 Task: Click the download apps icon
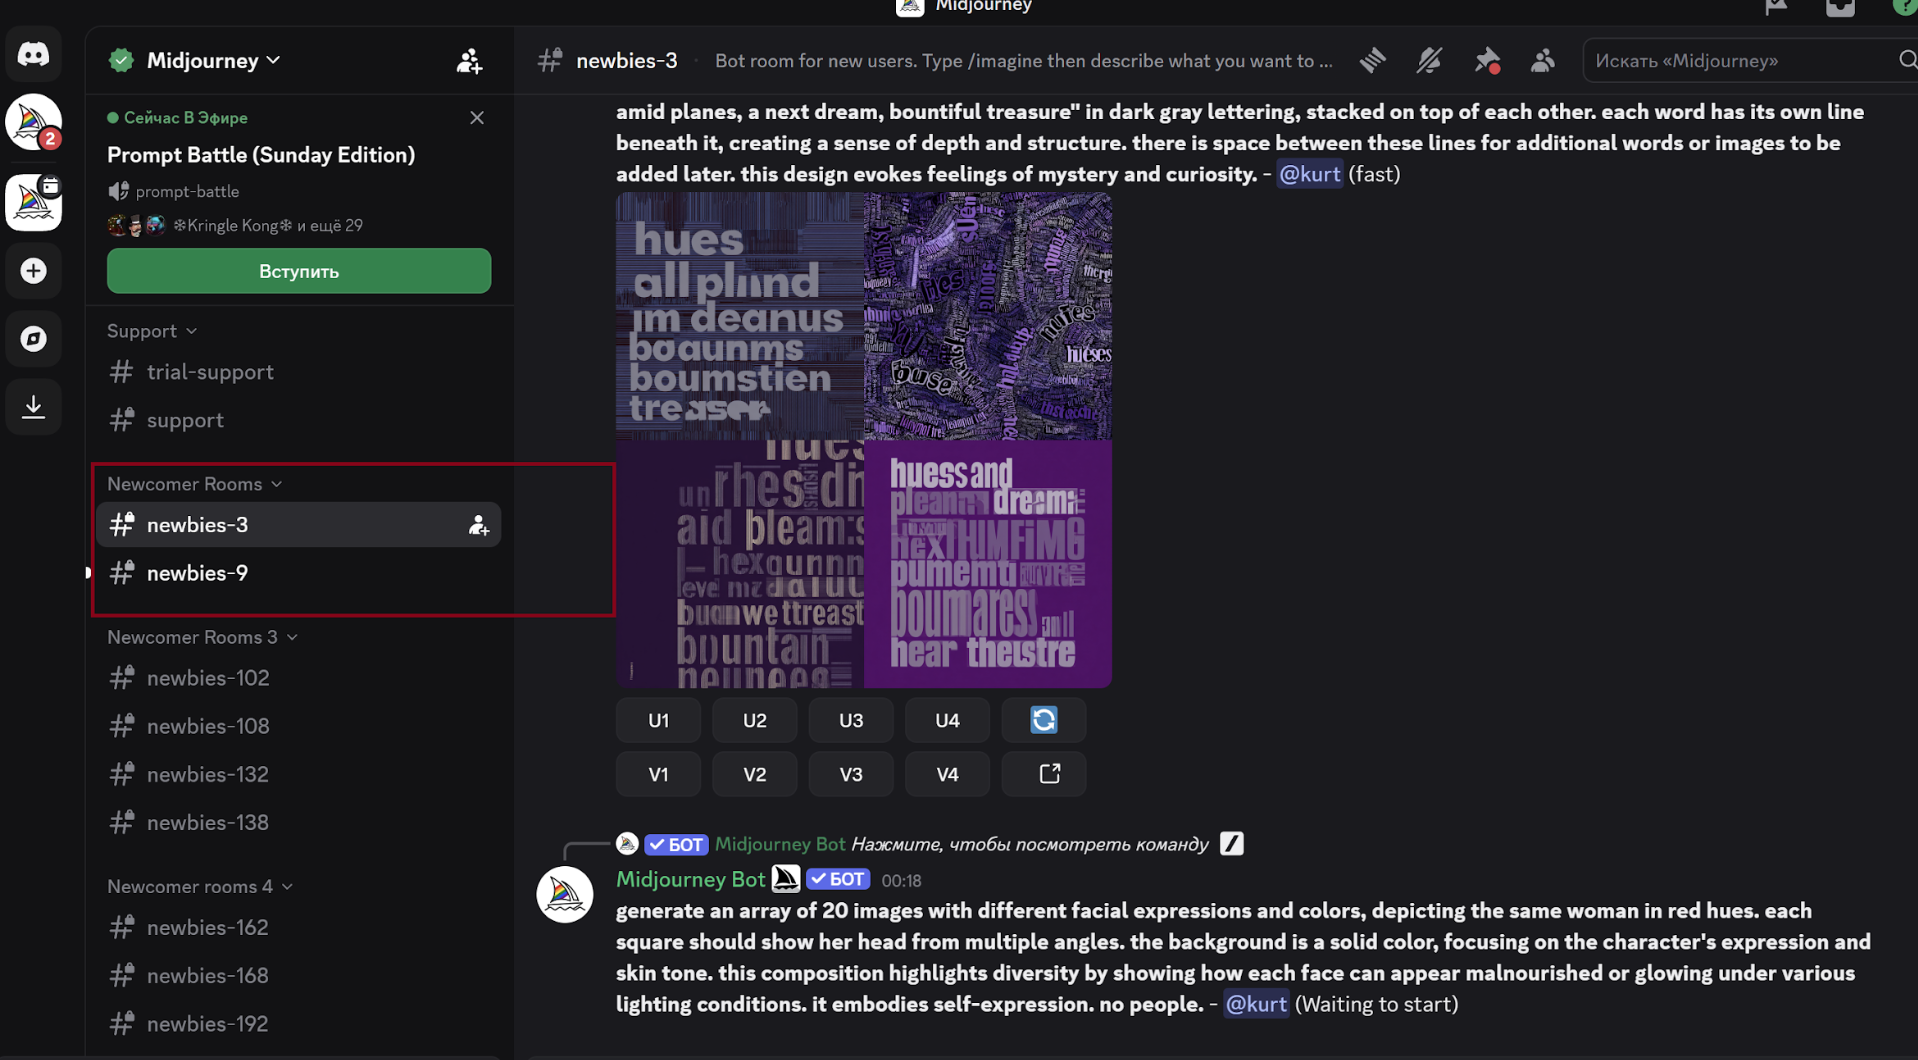[x=34, y=407]
